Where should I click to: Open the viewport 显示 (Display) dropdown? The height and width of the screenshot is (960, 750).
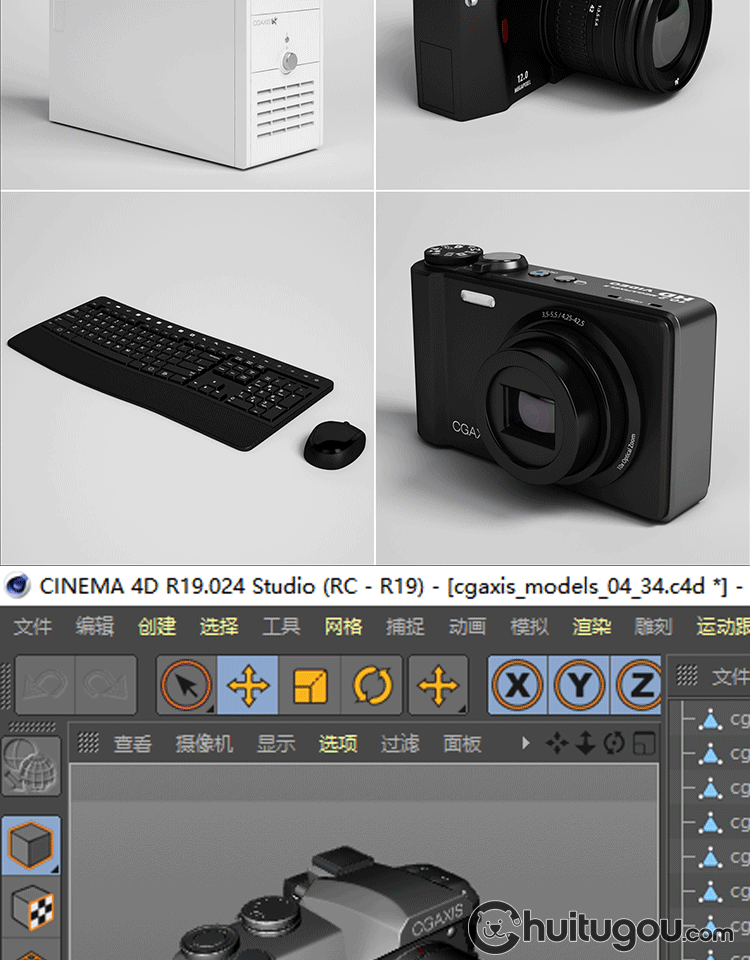[276, 744]
